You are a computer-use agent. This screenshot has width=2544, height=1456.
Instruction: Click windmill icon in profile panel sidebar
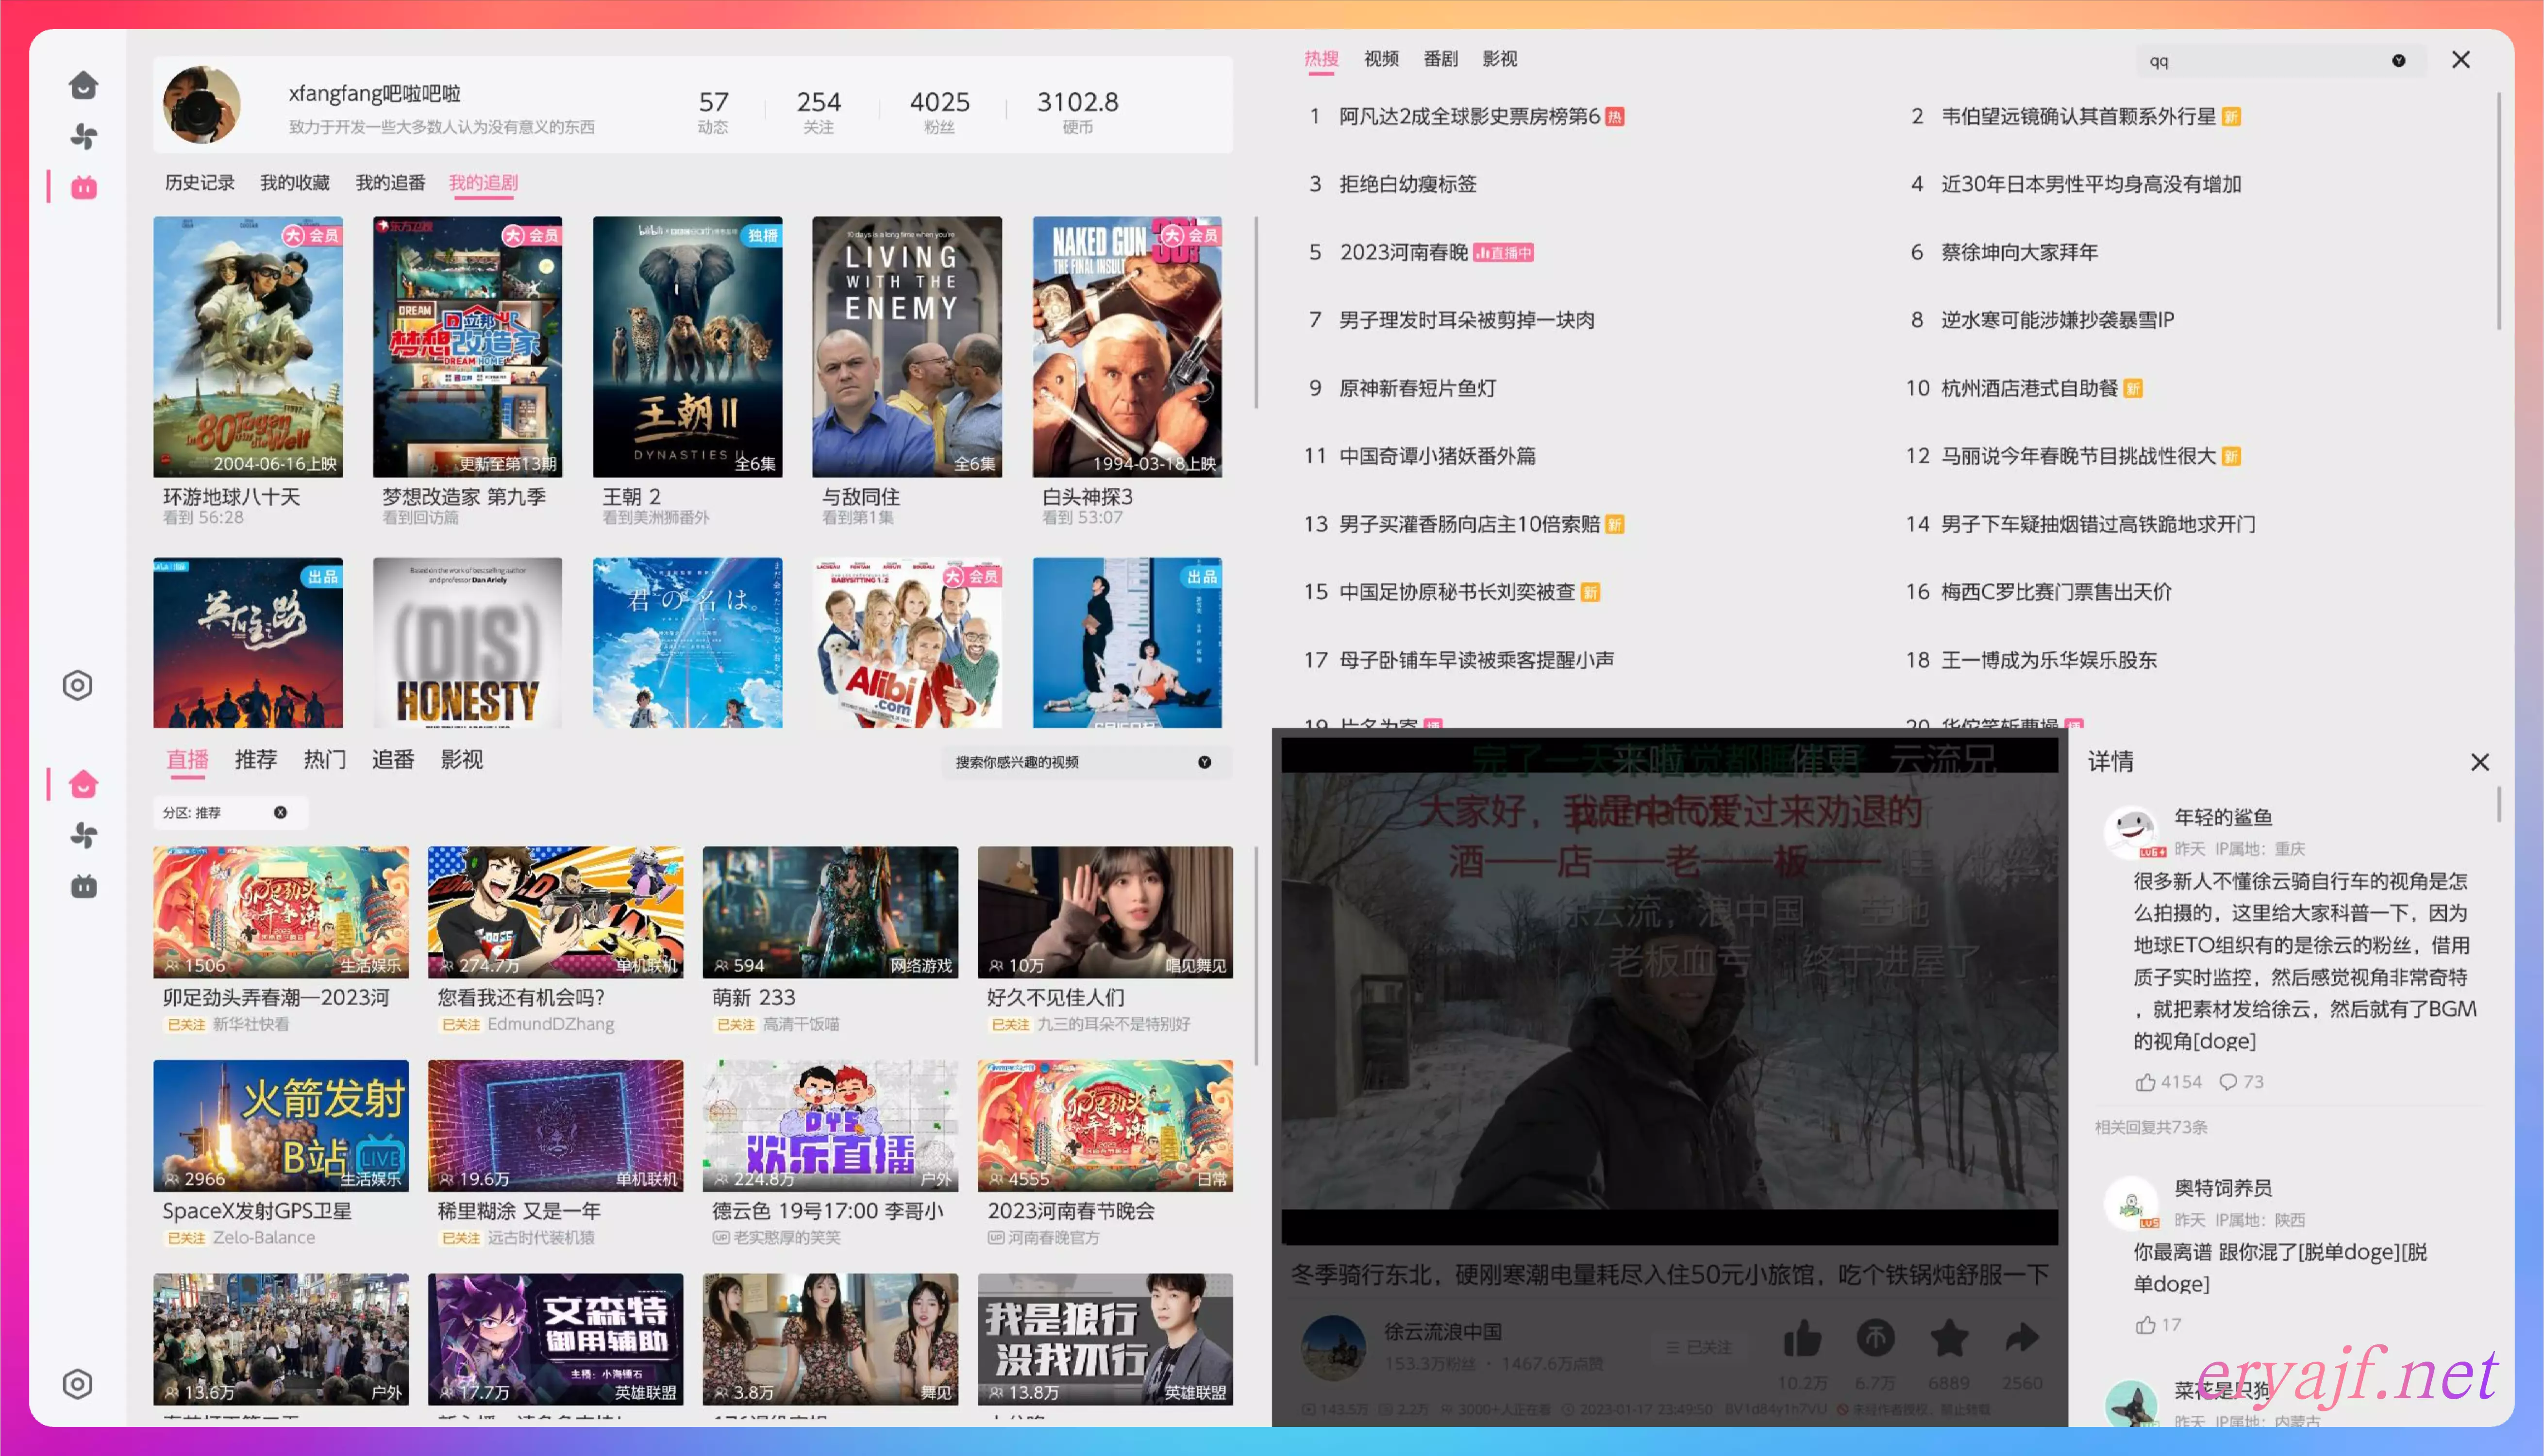point(83,136)
